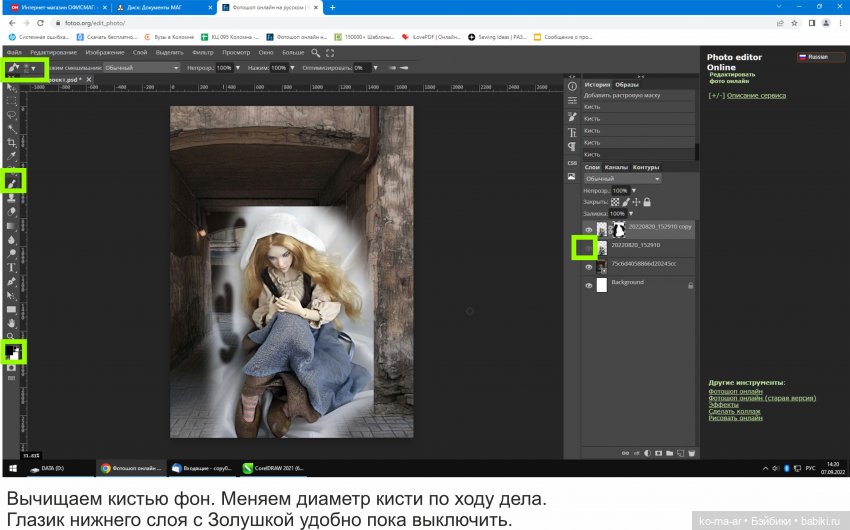Hide the 75c6d4058866d20245cc layer
The image size is (850, 530).
click(589, 267)
